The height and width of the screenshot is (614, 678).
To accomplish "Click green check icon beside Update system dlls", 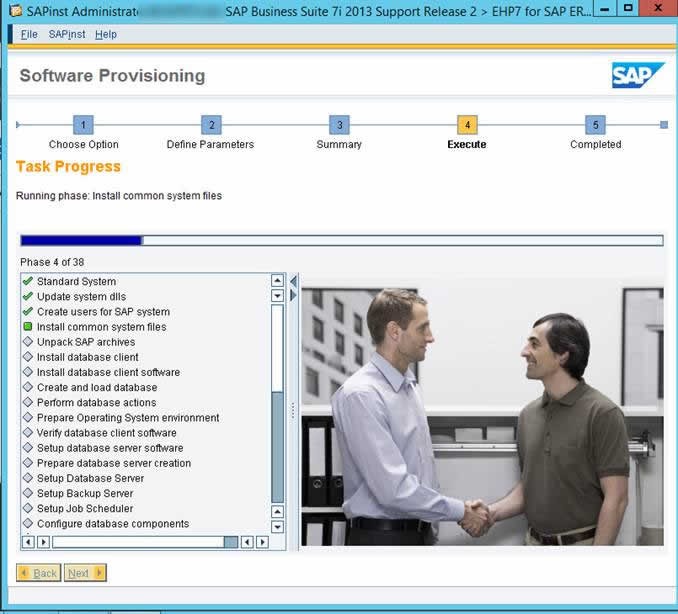I will [x=28, y=296].
